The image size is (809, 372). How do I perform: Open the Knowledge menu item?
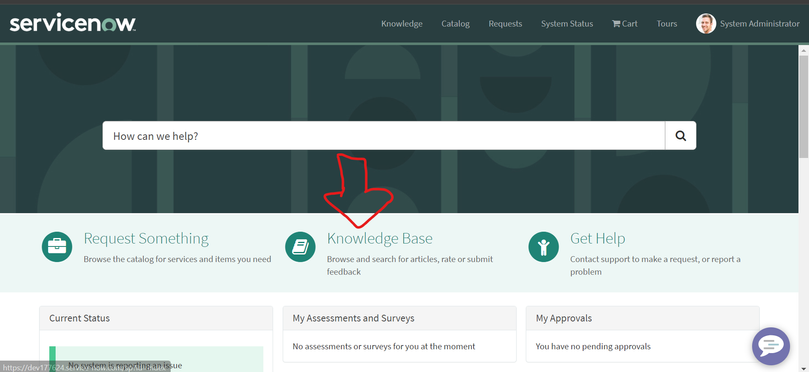pyautogui.click(x=401, y=24)
